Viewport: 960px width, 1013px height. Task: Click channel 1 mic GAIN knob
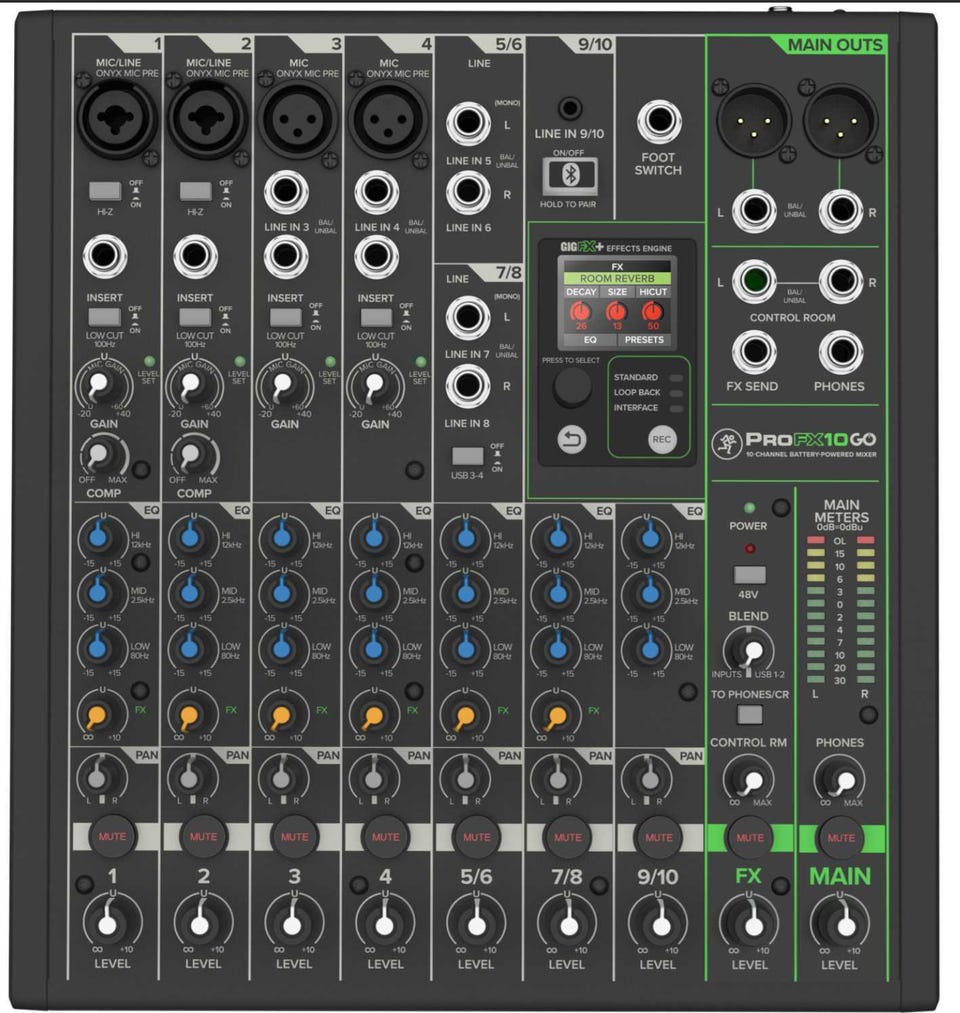(x=100, y=385)
